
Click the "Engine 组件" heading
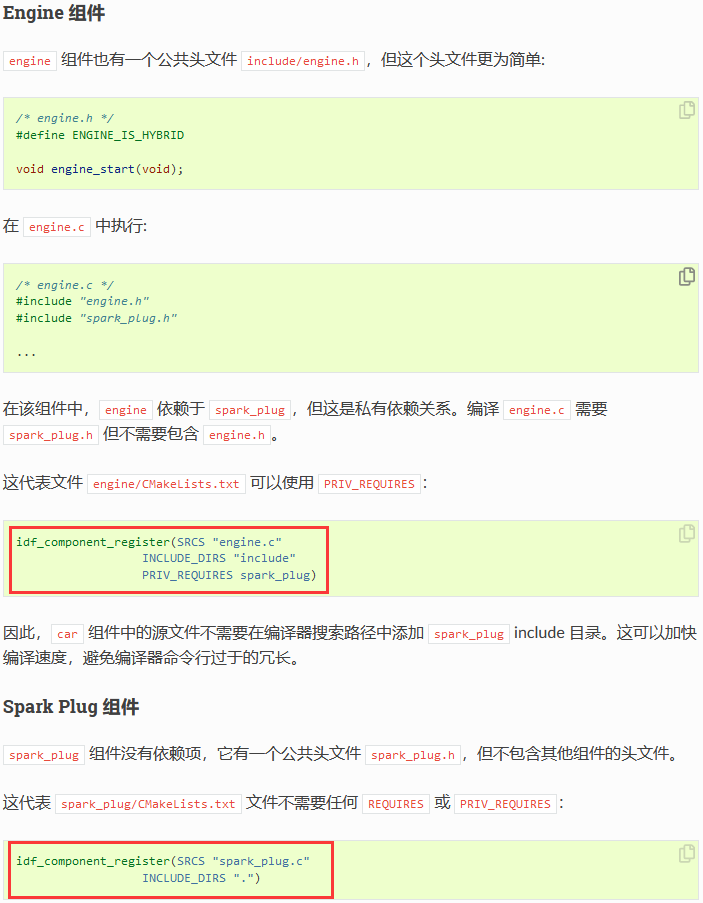point(54,13)
